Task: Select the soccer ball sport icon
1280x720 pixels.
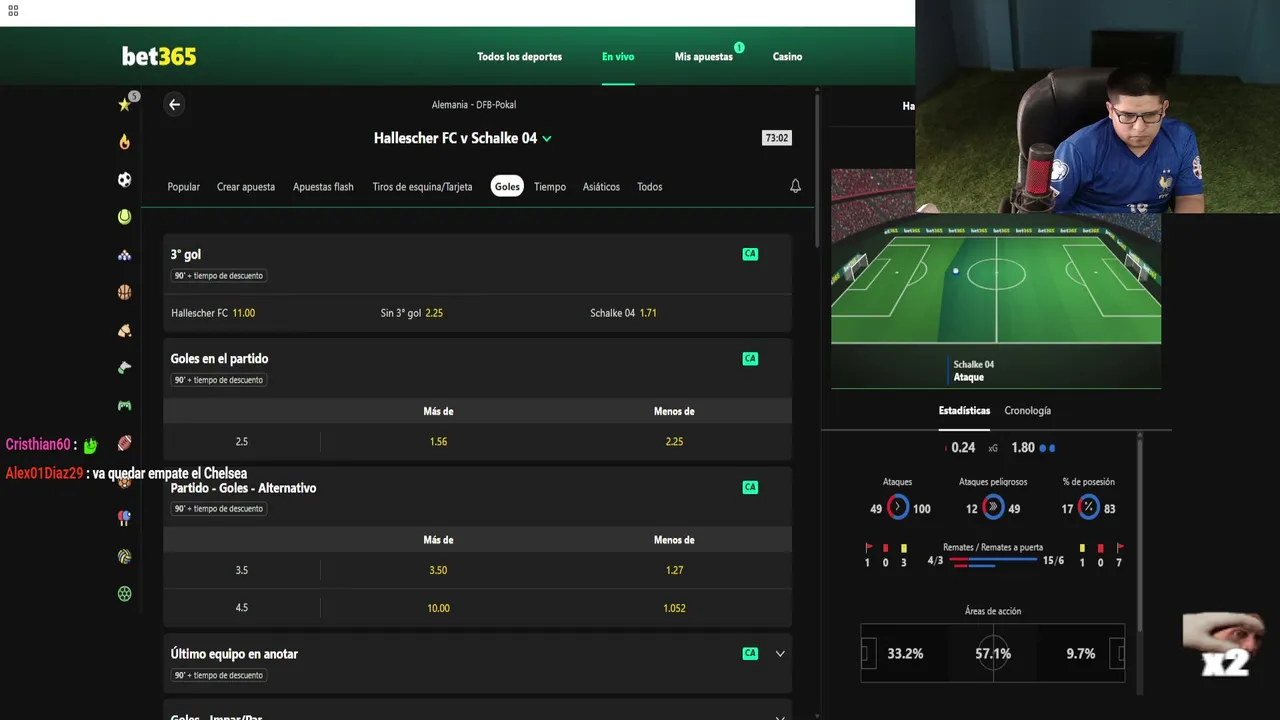Action: point(124,180)
